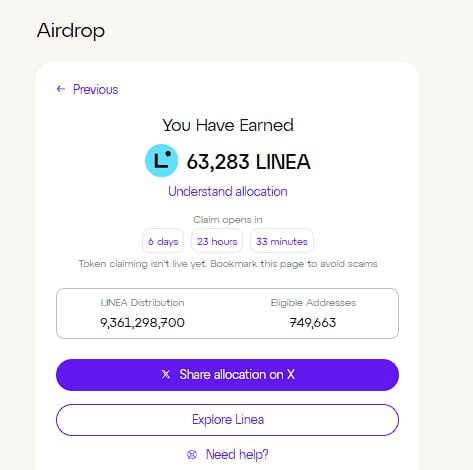Click the You Have Earned heading

(x=228, y=126)
